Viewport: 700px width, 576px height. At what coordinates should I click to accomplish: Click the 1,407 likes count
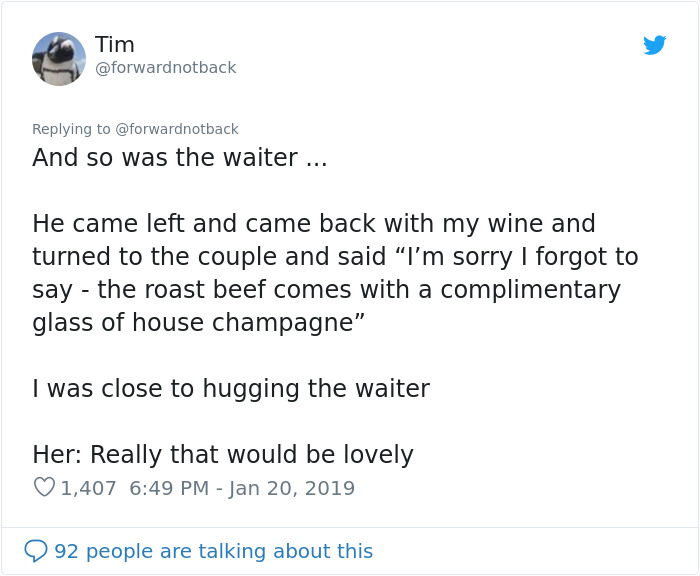[89, 488]
